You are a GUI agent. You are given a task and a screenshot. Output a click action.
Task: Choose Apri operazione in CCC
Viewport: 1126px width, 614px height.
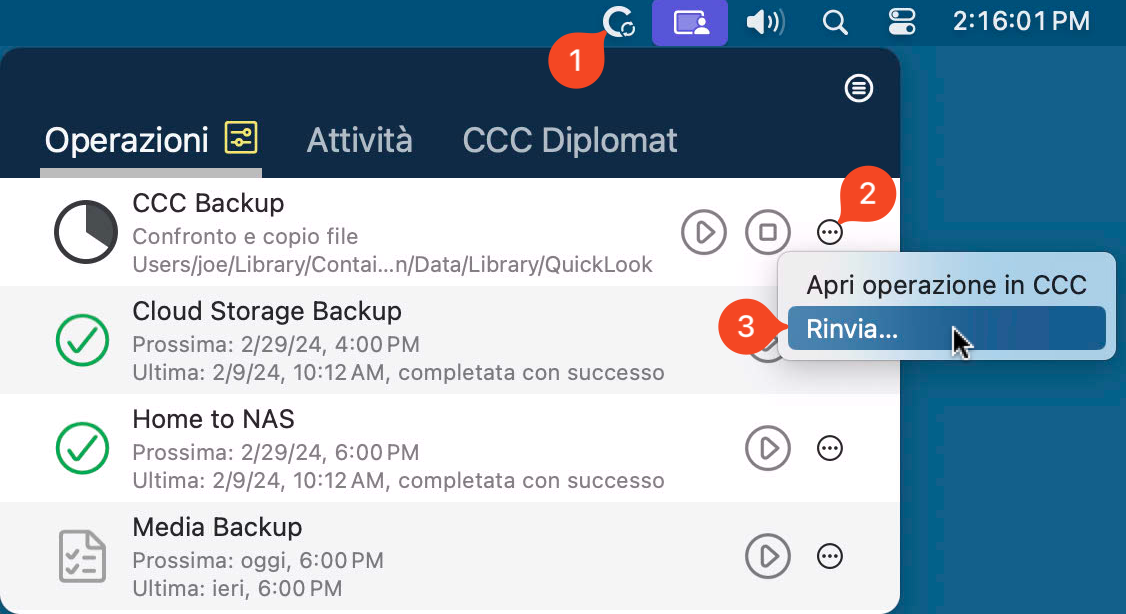[946, 285]
